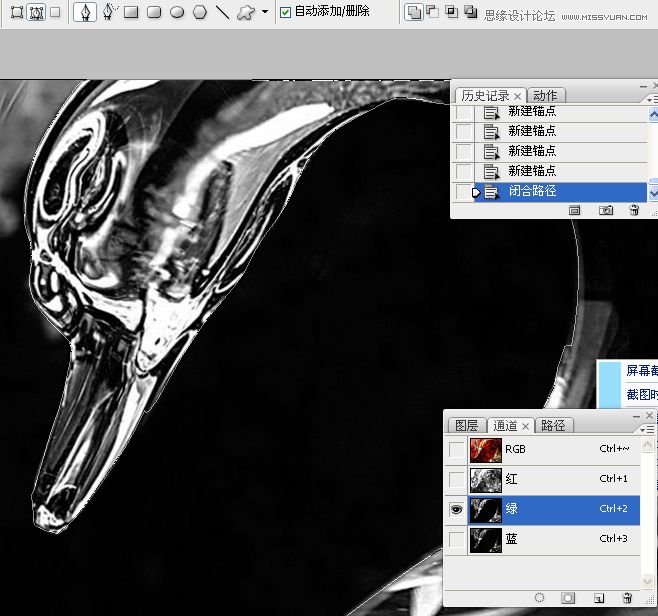This screenshot has width=658, height=616.
Task: Hide the 绿 channel eye icon
Action: pyautogui.click(x=457, y=509)
